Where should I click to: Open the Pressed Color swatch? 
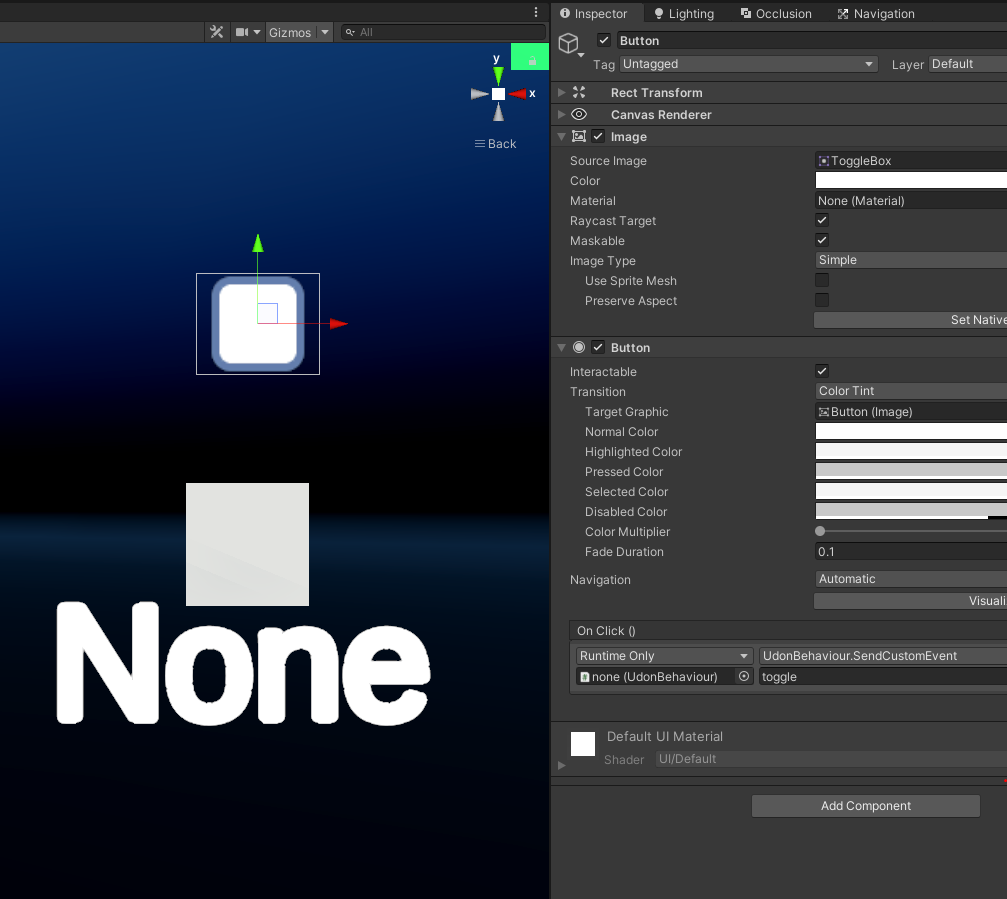(x=911, y=471)
